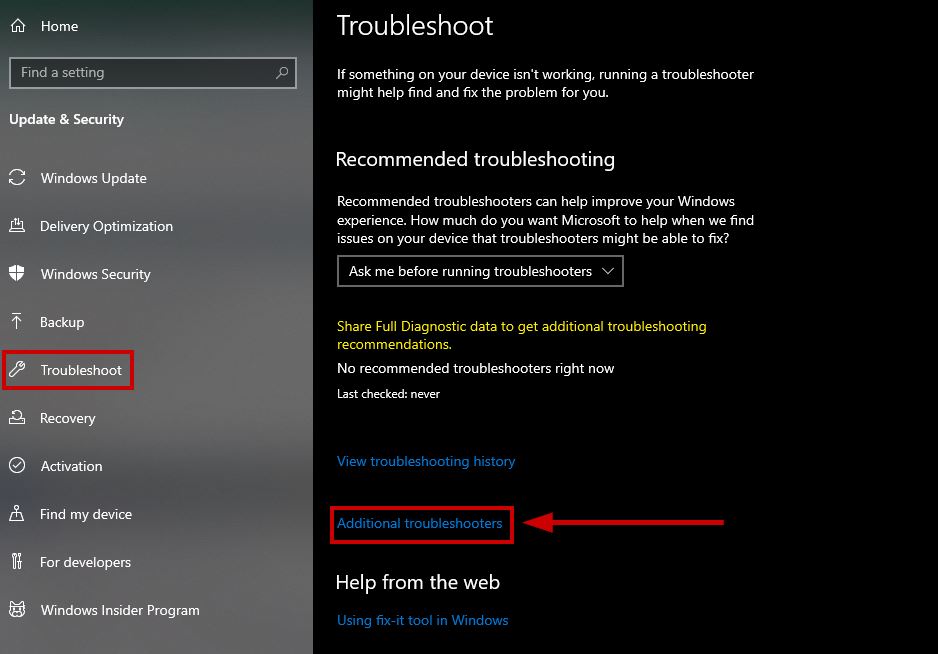This screenshot has width=938, height=654.
Task: Select the Troubleshoot sidebar entry
Action: click(x=81, y=370)
